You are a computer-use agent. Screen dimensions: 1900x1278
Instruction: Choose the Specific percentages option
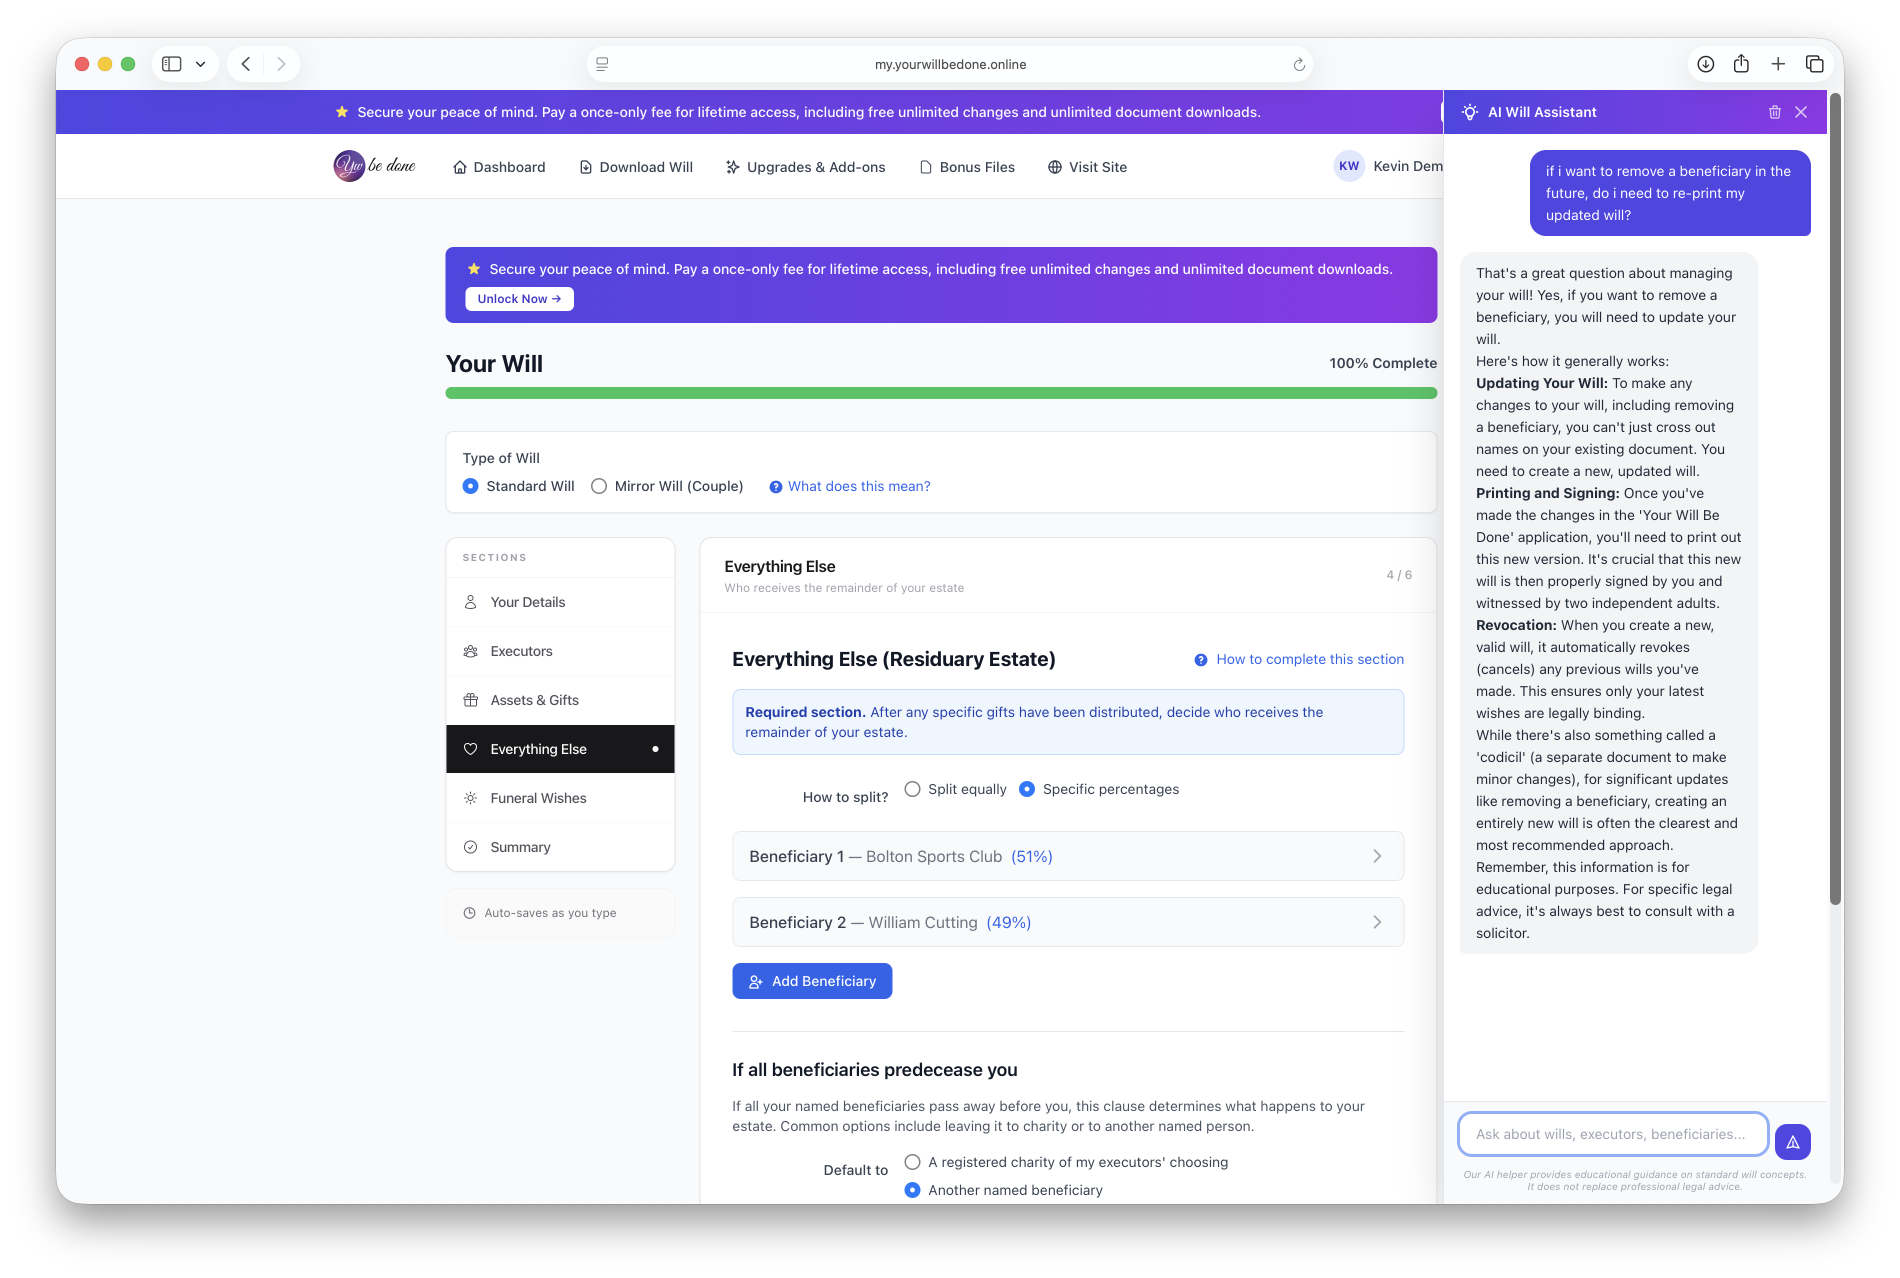[1027, 789]
